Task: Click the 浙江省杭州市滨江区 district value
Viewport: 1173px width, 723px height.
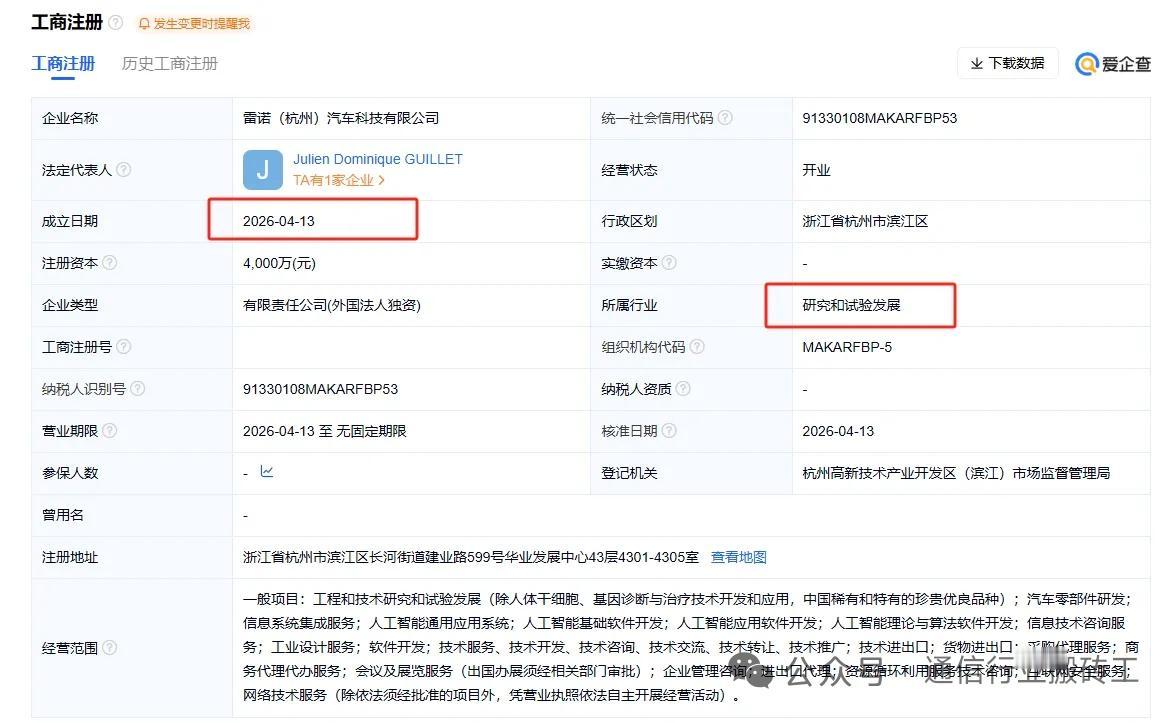Action: click(865, 222)
